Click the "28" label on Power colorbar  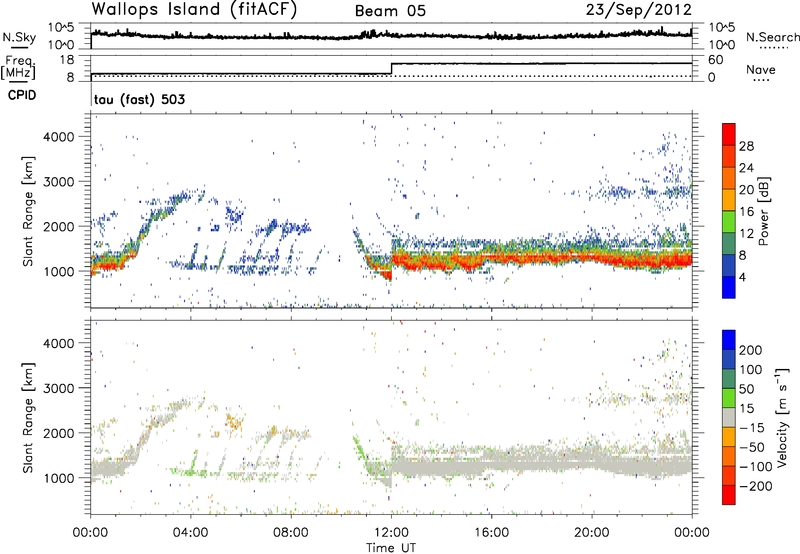click(746, 146)
